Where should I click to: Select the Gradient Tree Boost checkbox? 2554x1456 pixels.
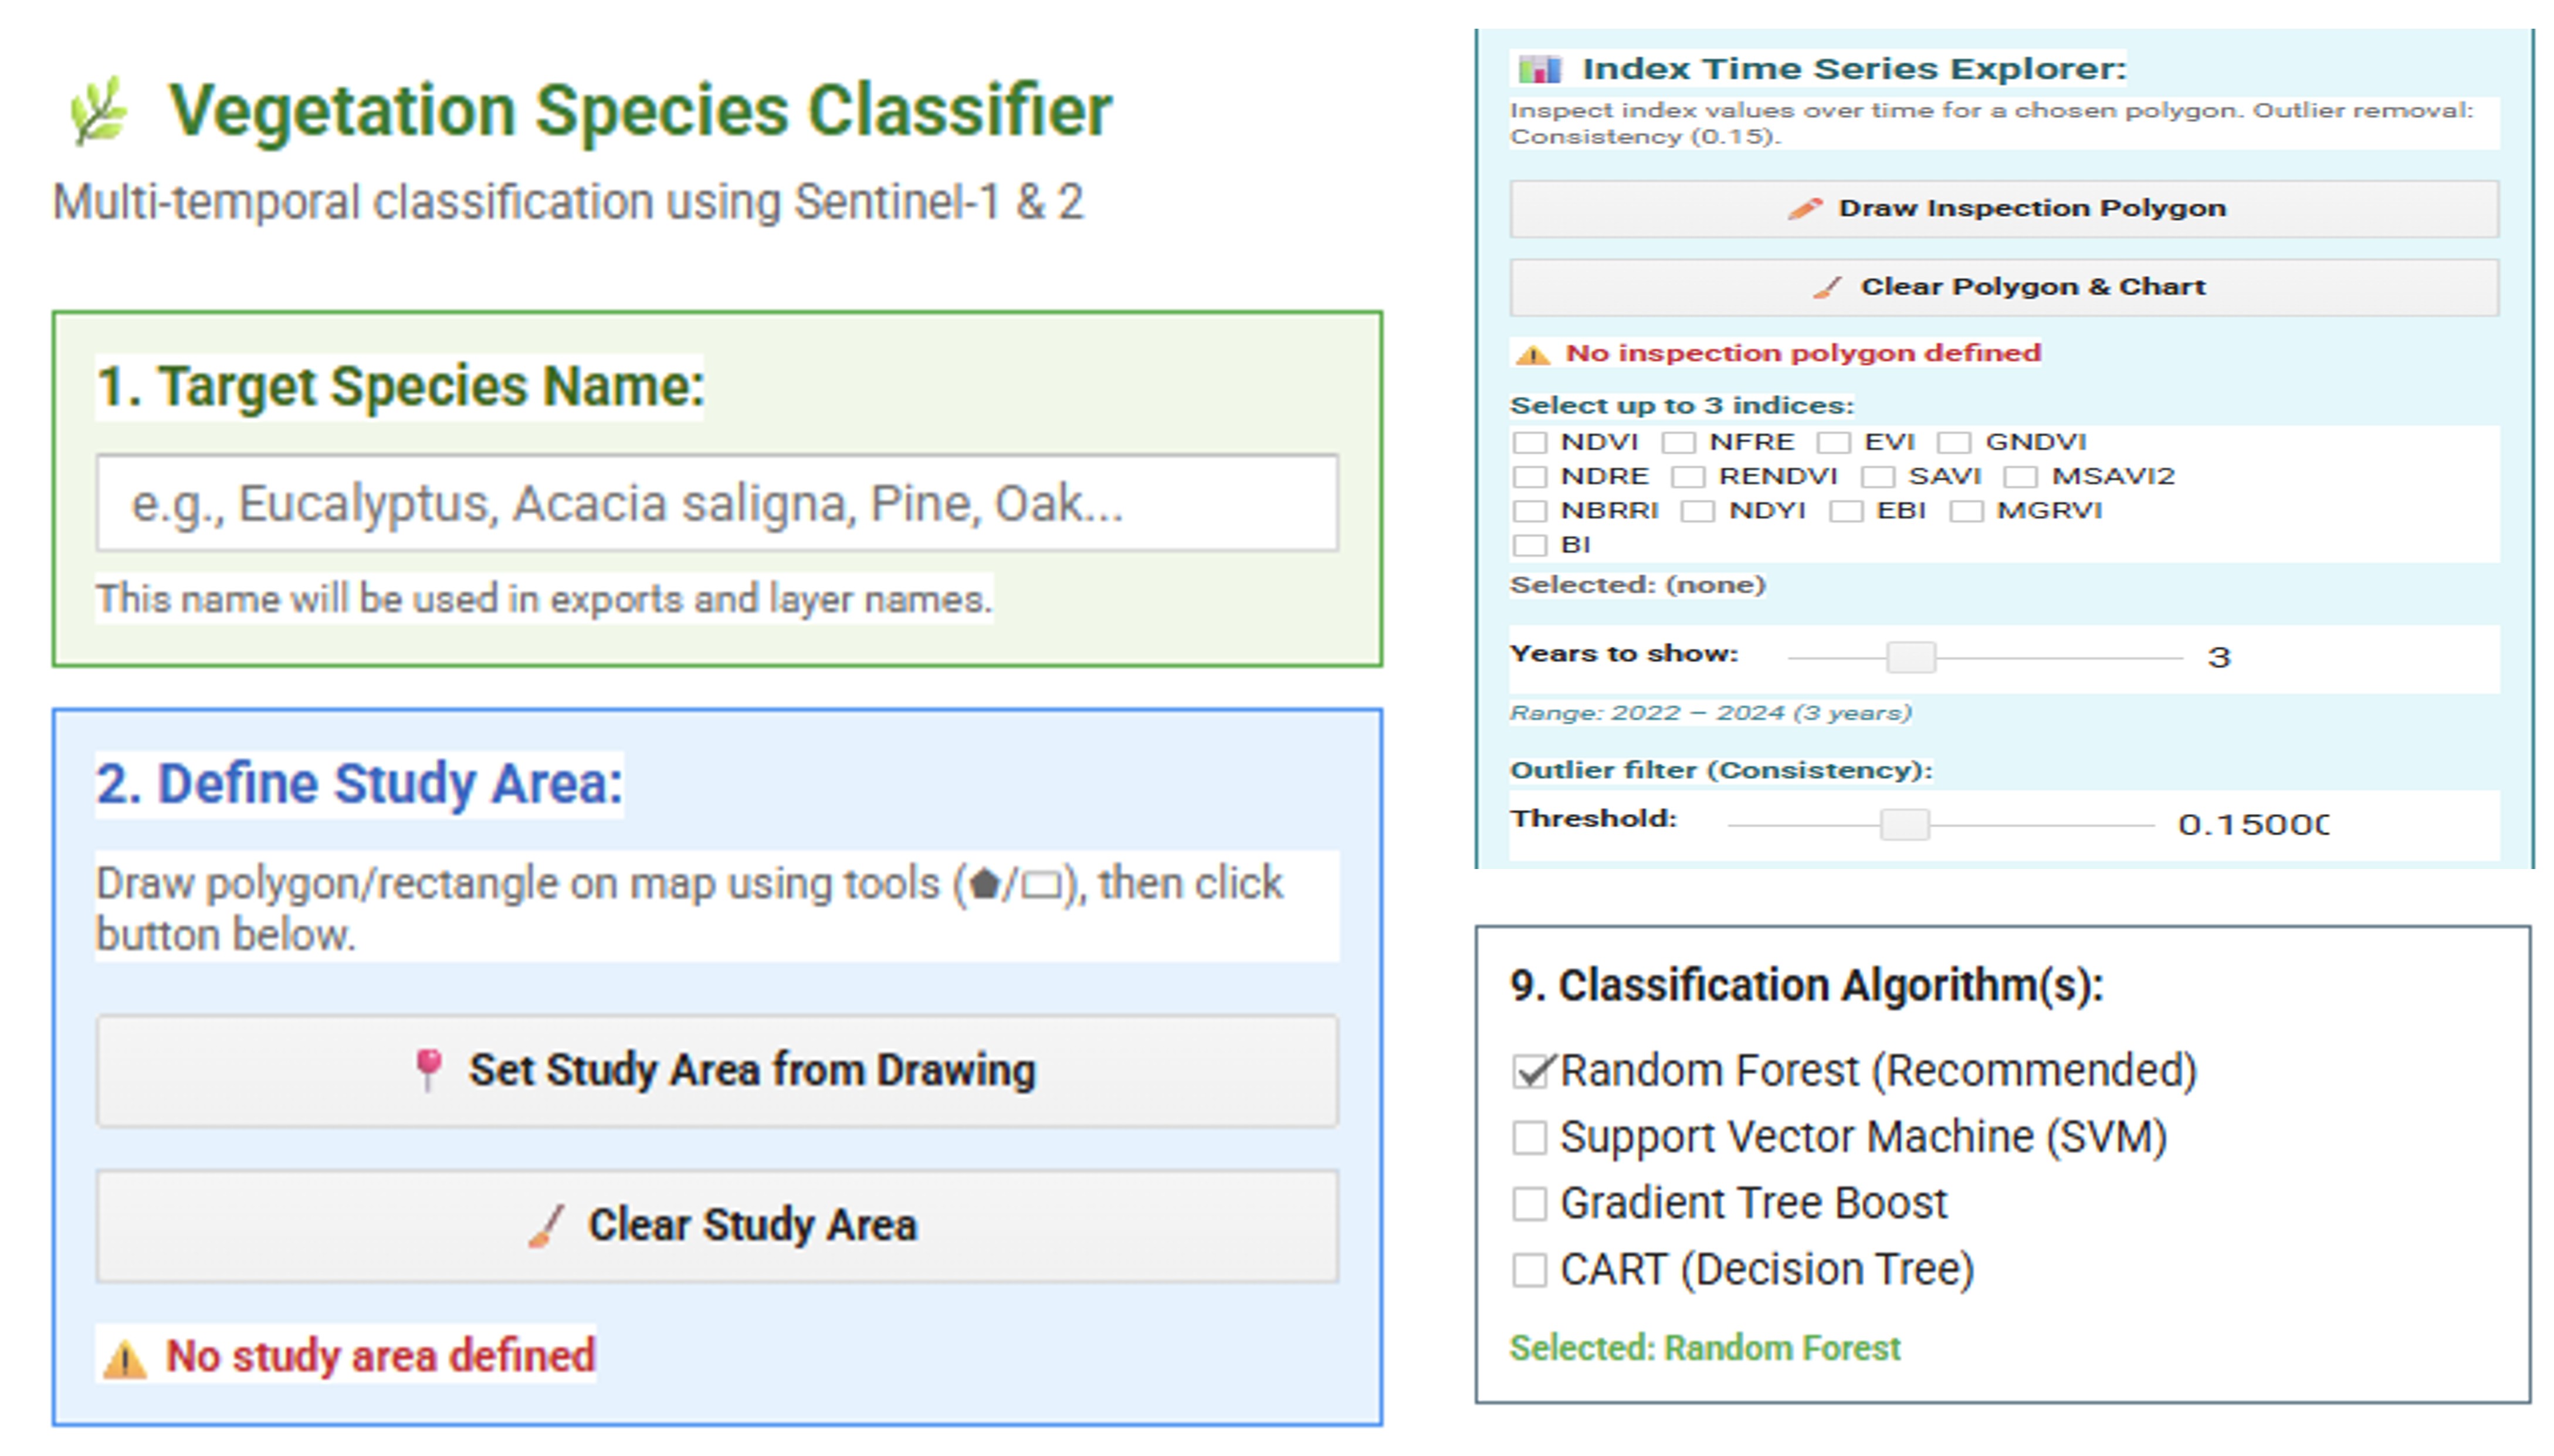(1530, 1203)
